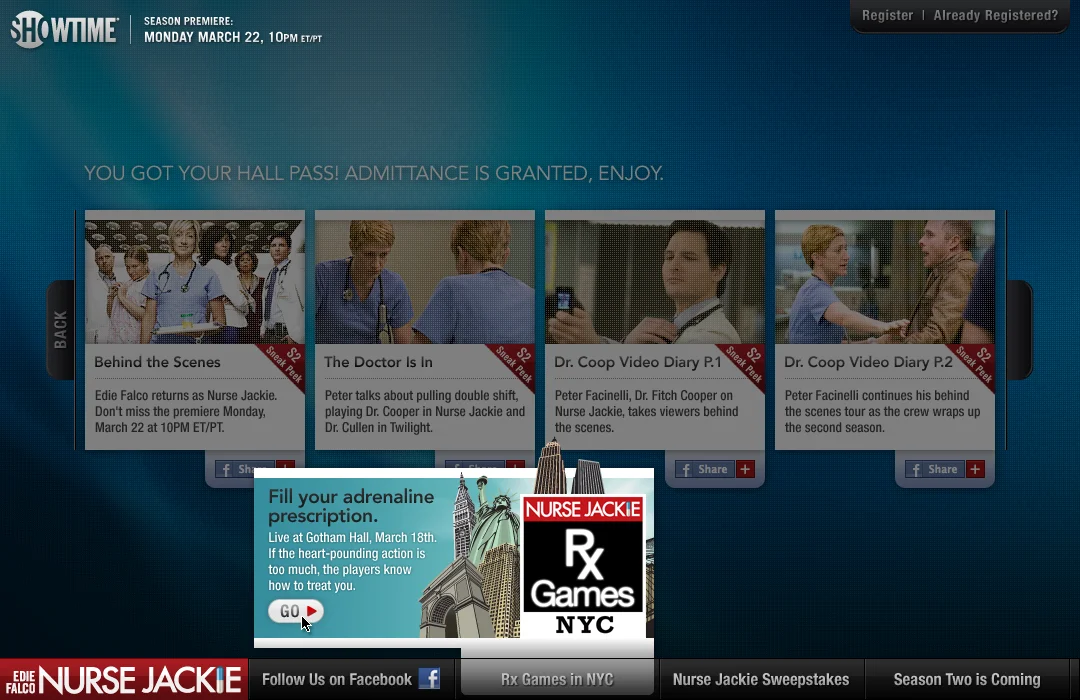Click the GO button in the Rx Games popup

[x=295, y=611]
